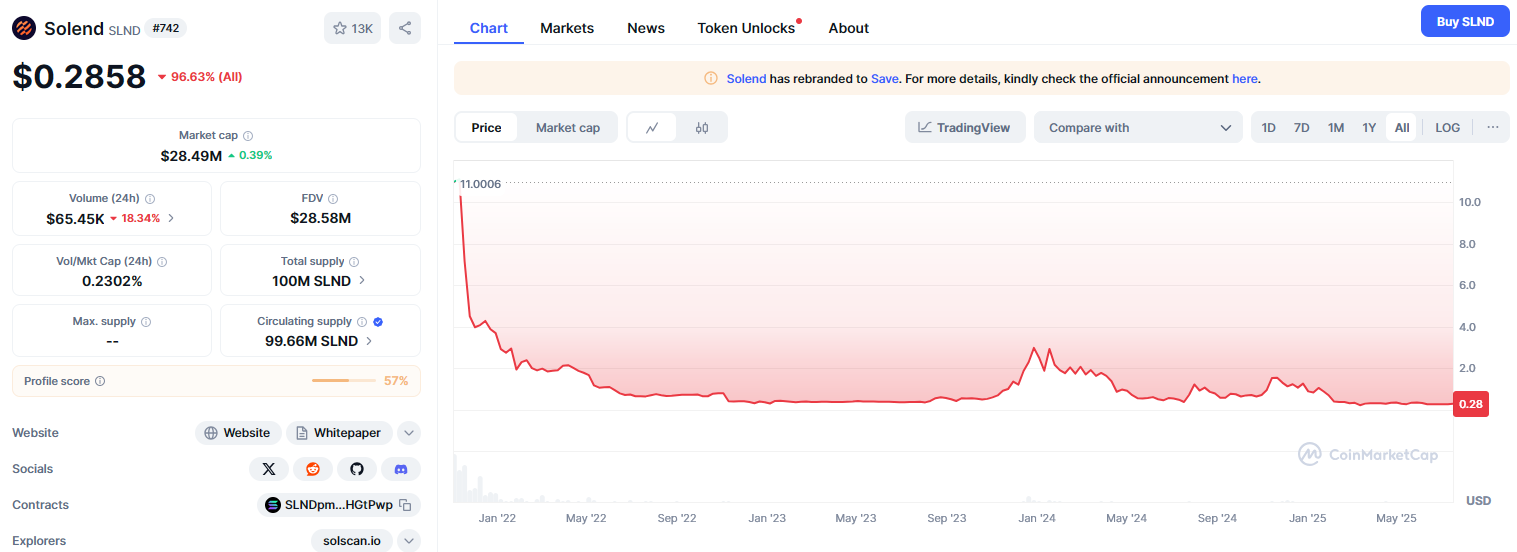This screenshot has height=552, width=1517.
Task: Switch to the Token Unlocks tab
Action: coord(747,28)
